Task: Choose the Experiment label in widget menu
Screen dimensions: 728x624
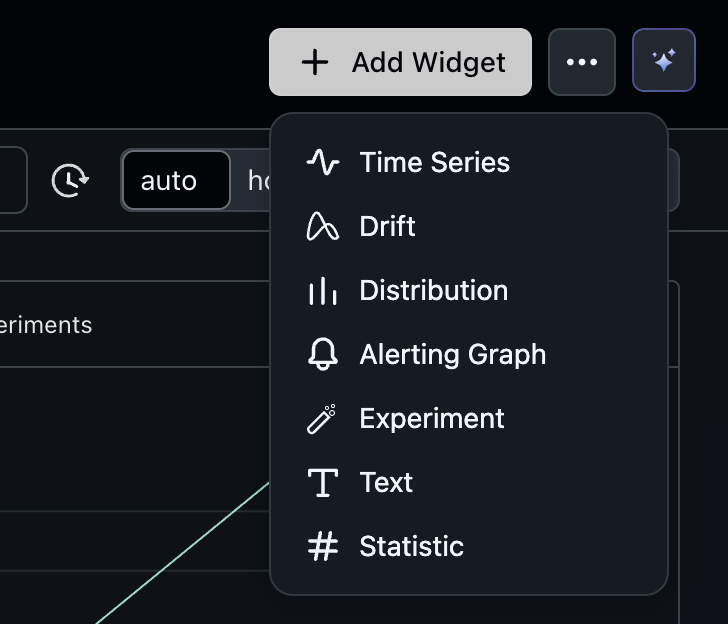Action: (432, 419)
